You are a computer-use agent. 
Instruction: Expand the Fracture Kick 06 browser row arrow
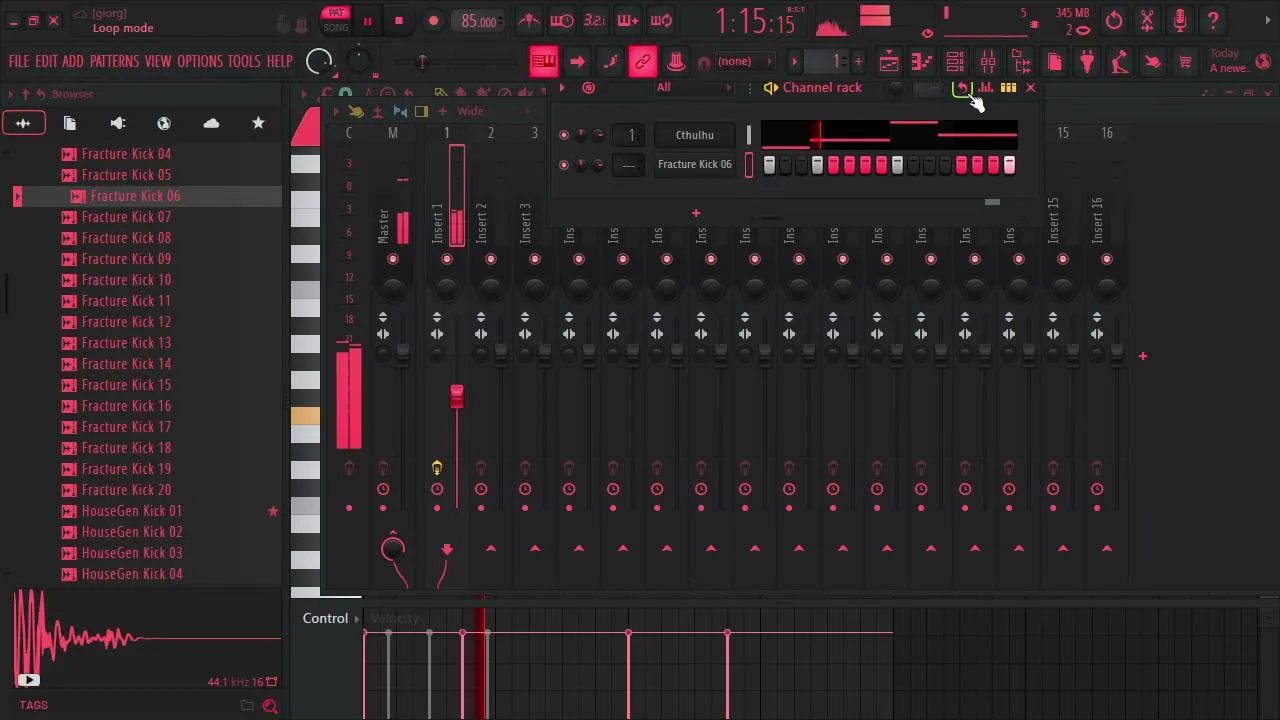coord(17,197)
